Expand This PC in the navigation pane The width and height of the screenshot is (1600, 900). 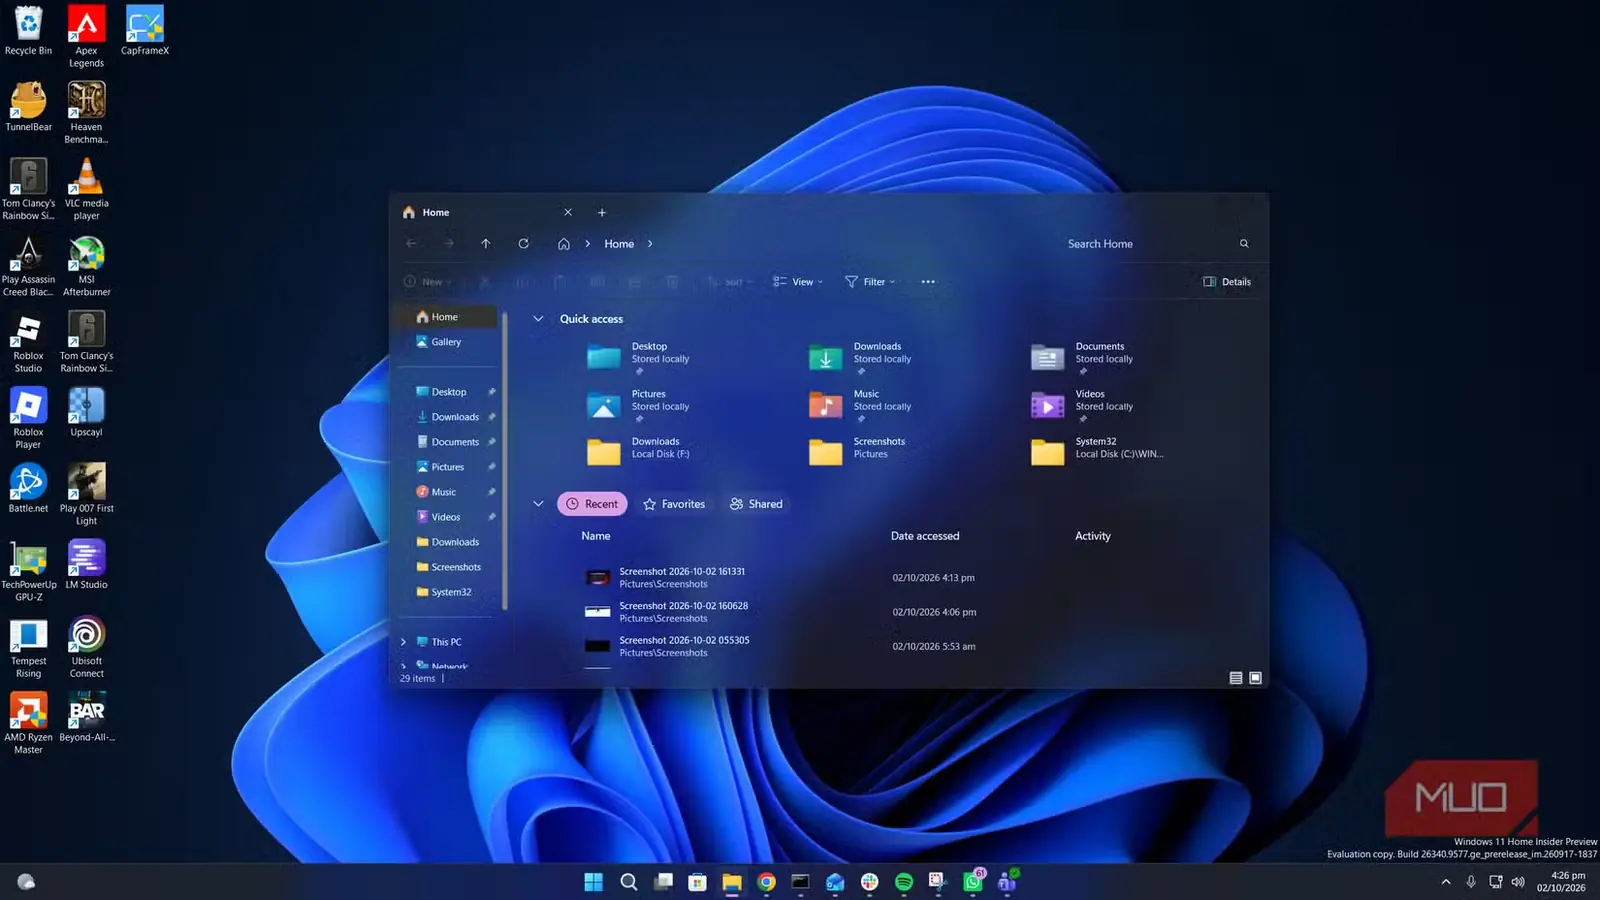point(404,642)
